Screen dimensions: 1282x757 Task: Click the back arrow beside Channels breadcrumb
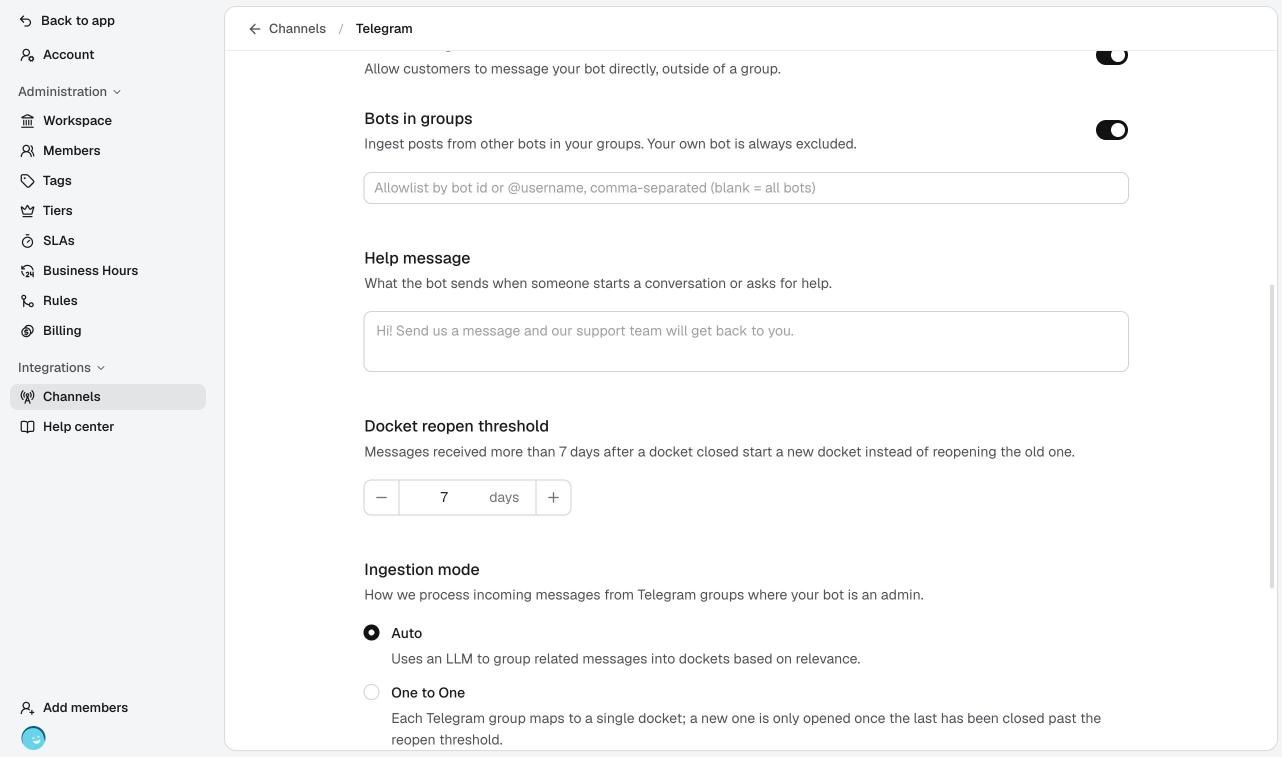pos(255,29)
